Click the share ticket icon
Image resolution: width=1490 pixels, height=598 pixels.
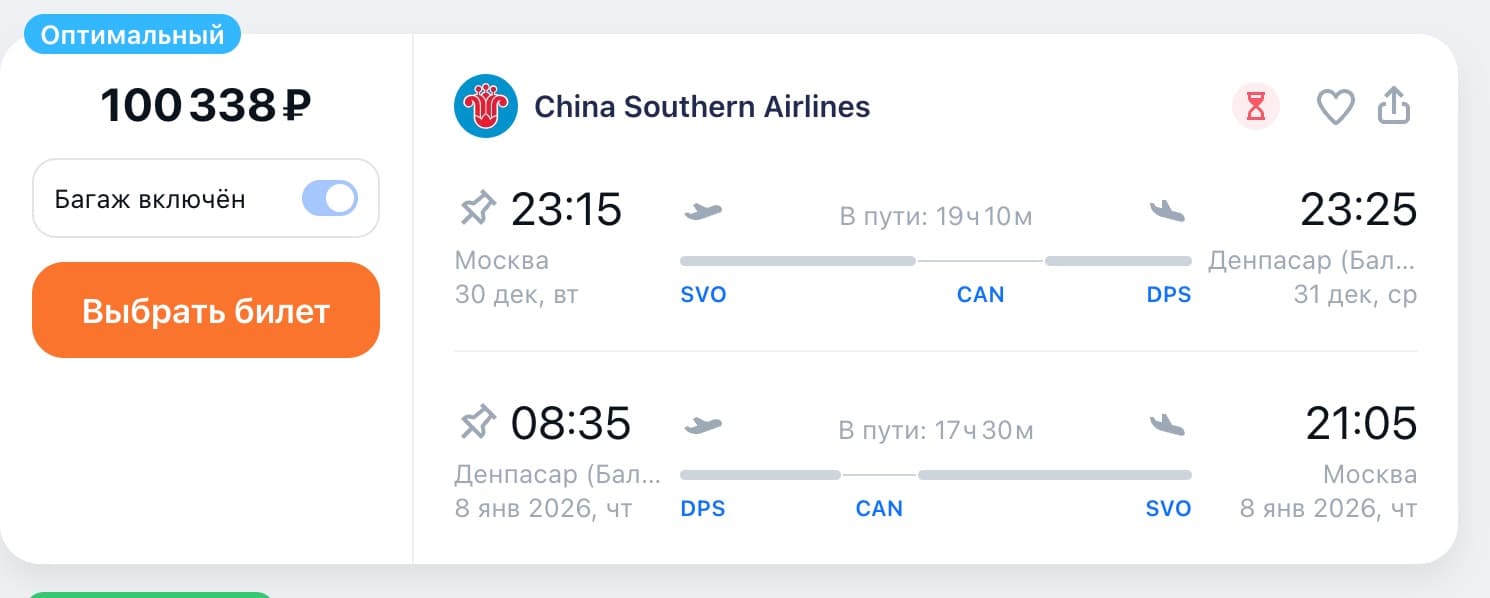coord(1394,105)
